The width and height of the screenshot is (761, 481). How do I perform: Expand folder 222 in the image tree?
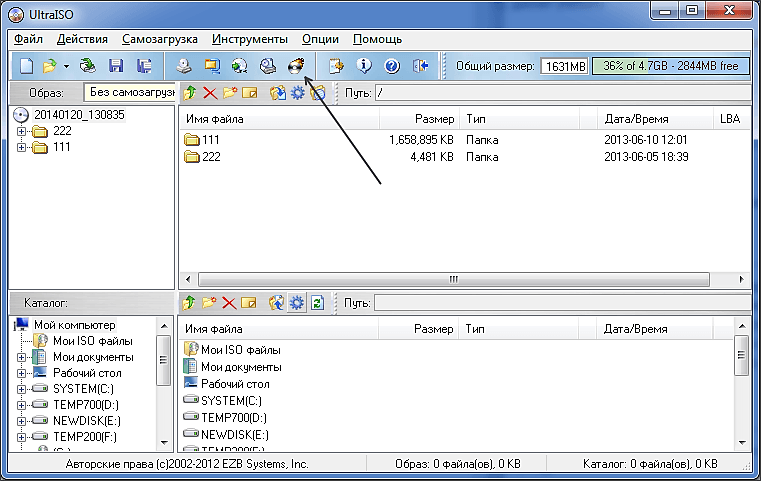pyautogui.click(x=21, y=131)
